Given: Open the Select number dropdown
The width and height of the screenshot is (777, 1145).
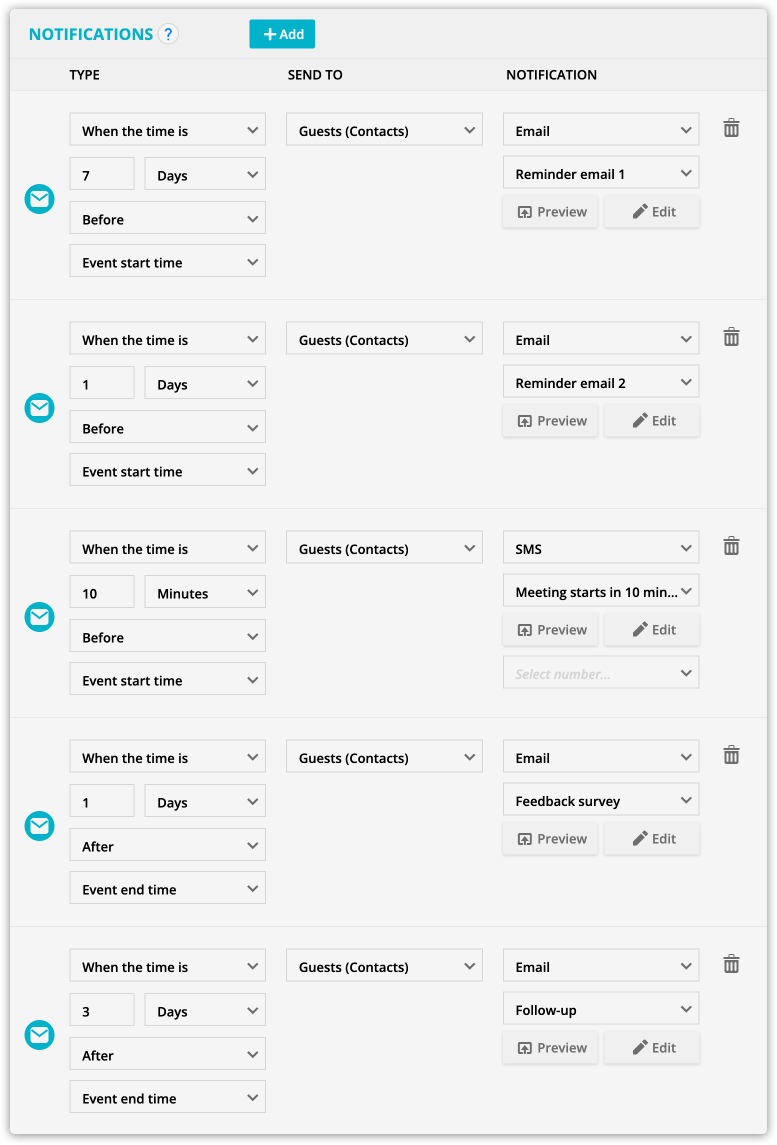Looking at the screenshot, I should (601, 673).
